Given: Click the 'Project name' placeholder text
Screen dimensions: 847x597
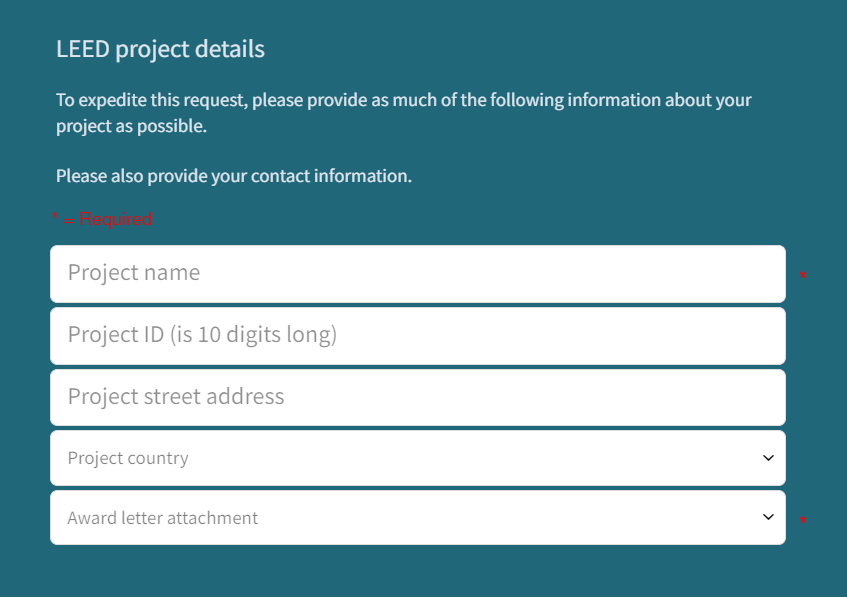Looking at the screenshot, I should 134,273.
